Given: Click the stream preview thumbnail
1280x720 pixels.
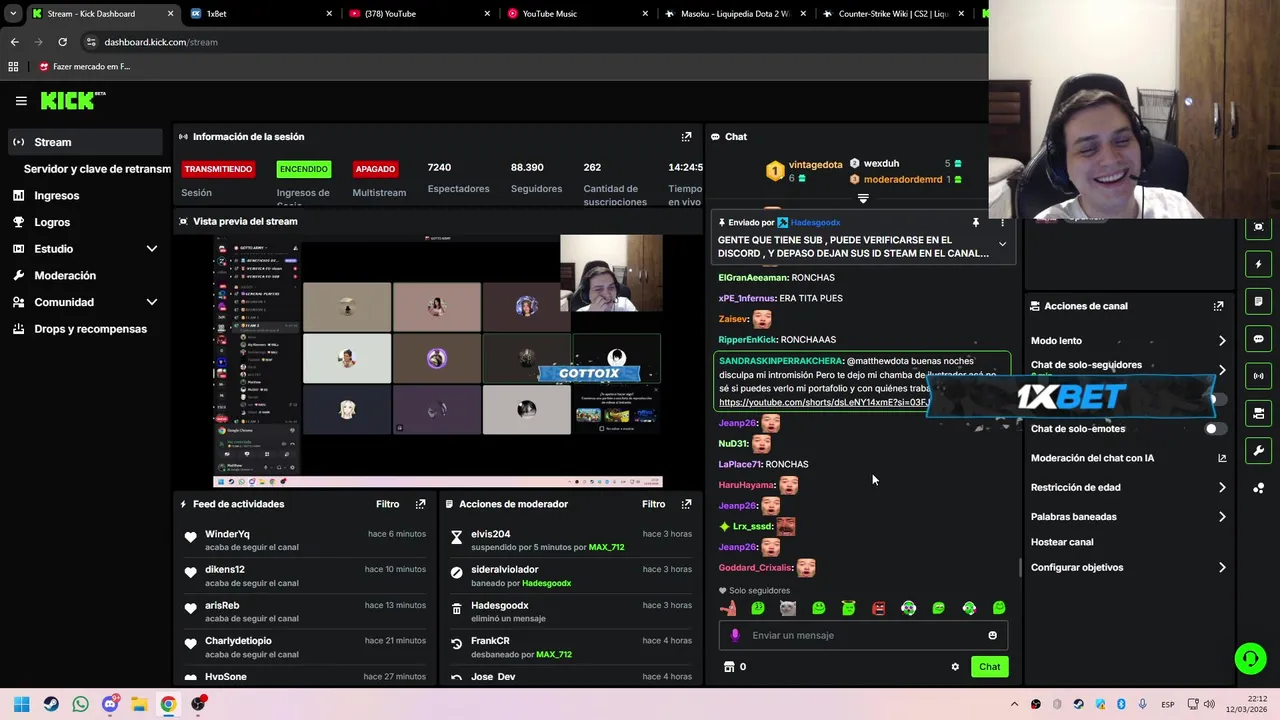Looking at the screenshot, I should [438, 362].
